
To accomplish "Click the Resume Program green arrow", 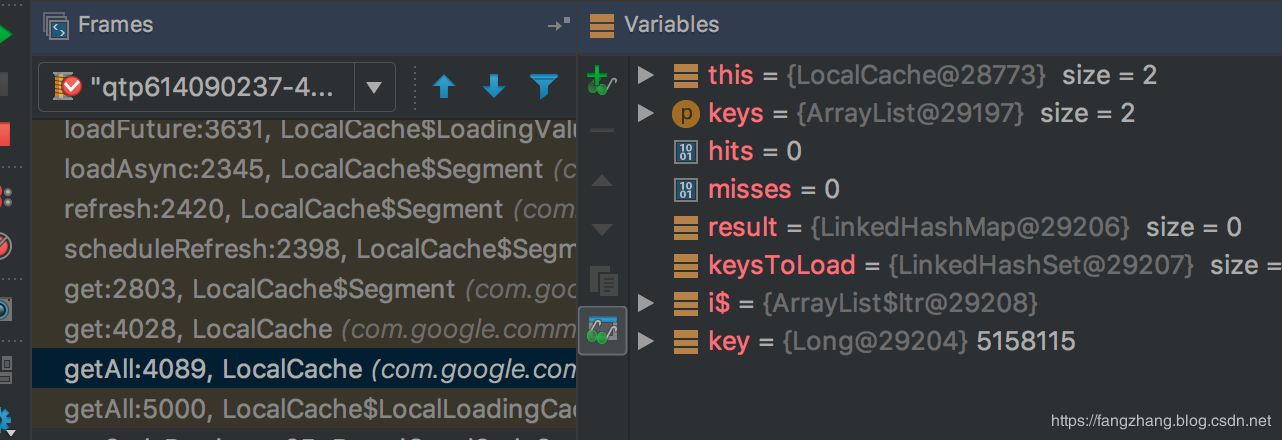I will pyautogui.click(x=5, y=35).
